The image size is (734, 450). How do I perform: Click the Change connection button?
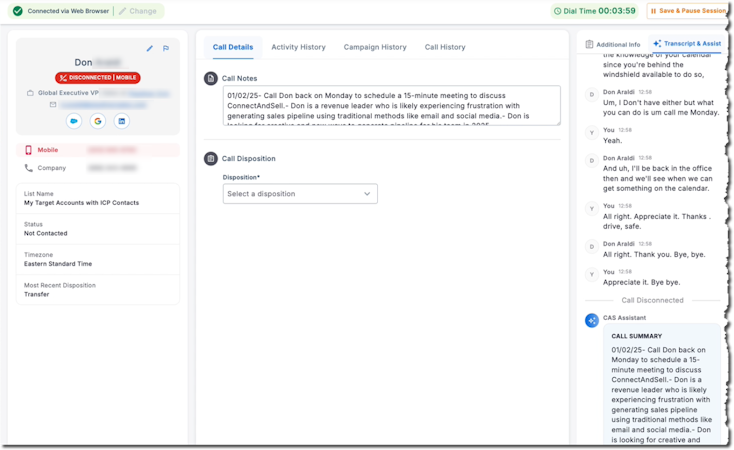click(x=138, y=11)
